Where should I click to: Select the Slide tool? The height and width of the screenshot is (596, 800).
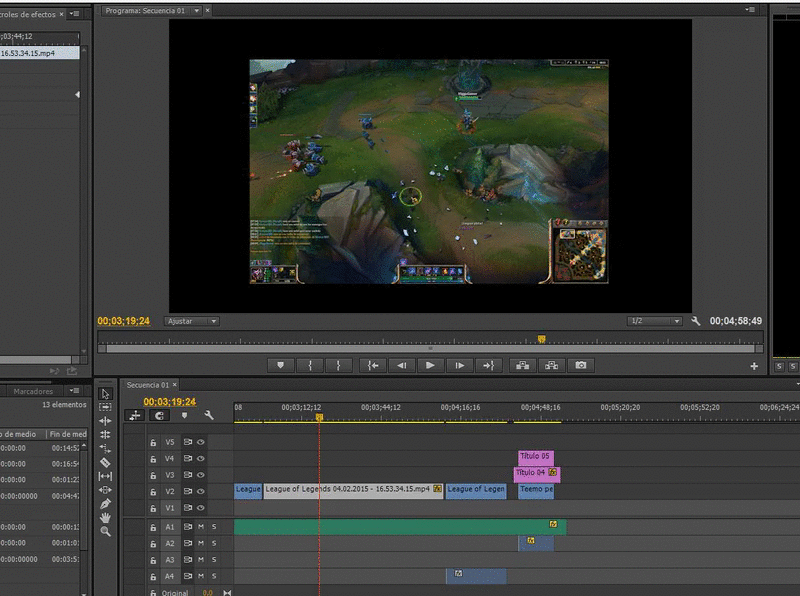pos(105,490)
